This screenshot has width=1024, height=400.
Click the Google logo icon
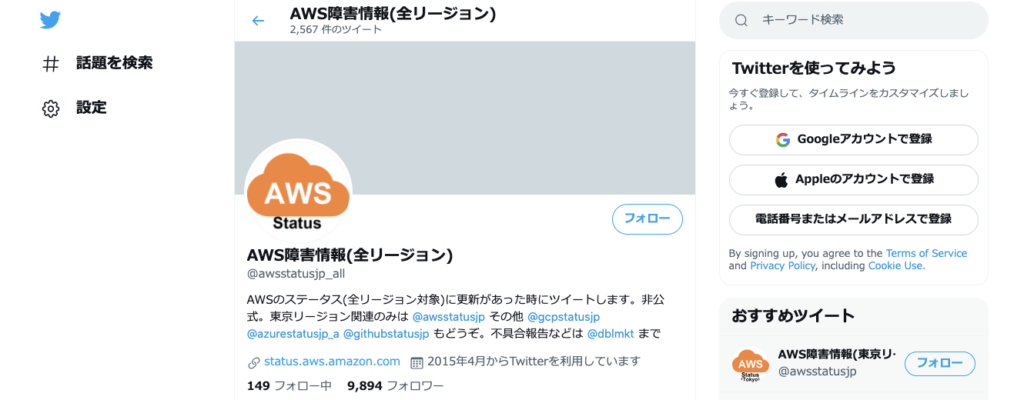point(782,139)
